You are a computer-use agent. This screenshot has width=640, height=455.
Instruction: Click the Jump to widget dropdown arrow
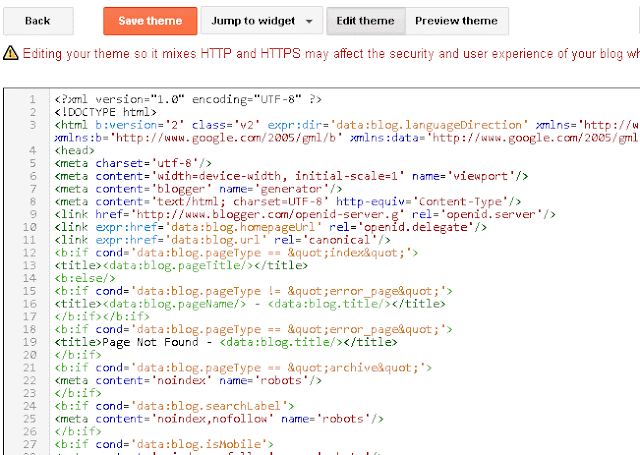coord(309,21)
